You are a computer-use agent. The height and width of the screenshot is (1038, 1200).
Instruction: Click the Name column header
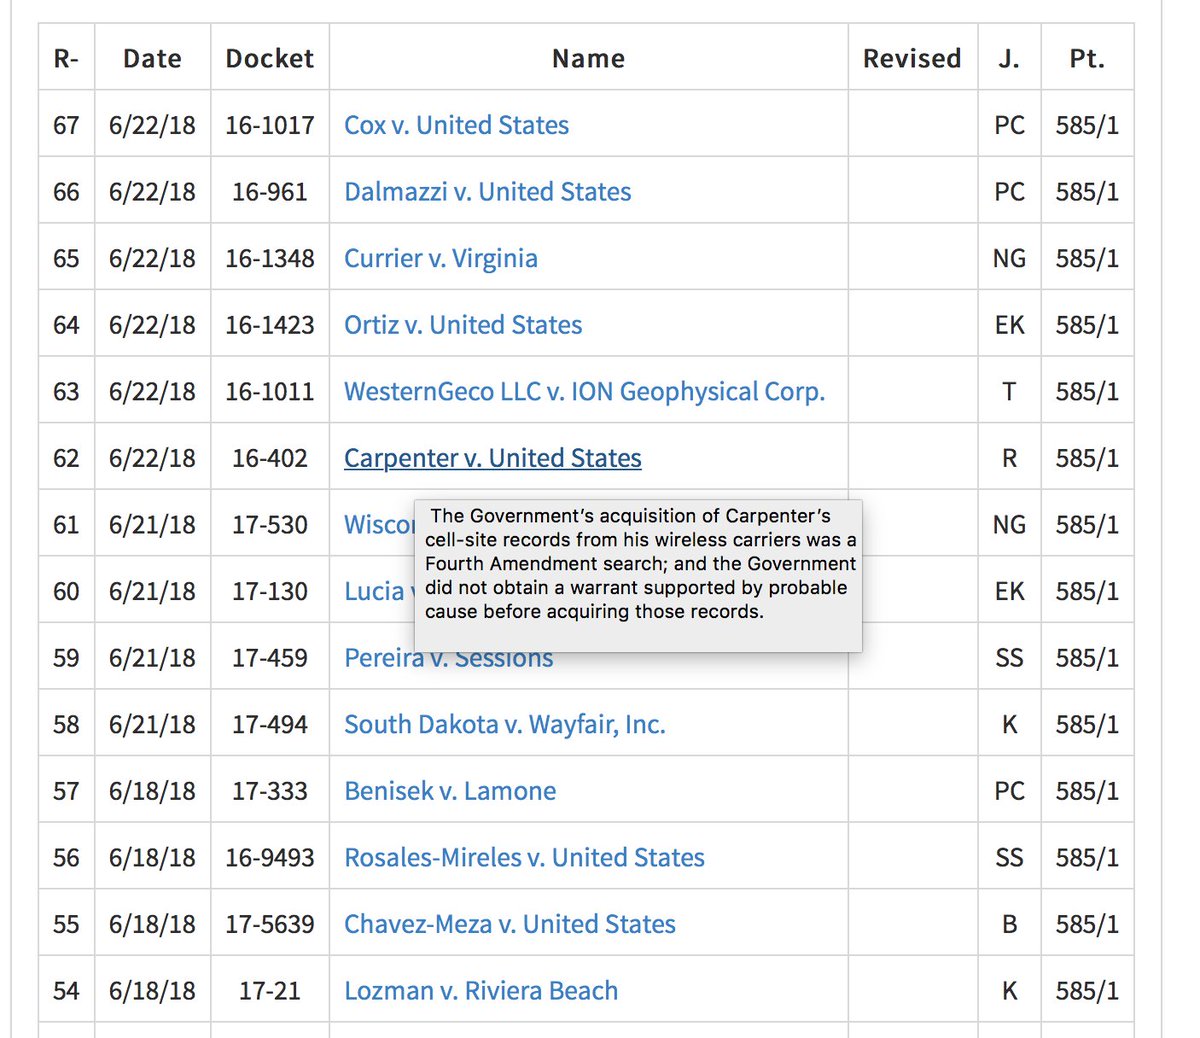[588, 59]
